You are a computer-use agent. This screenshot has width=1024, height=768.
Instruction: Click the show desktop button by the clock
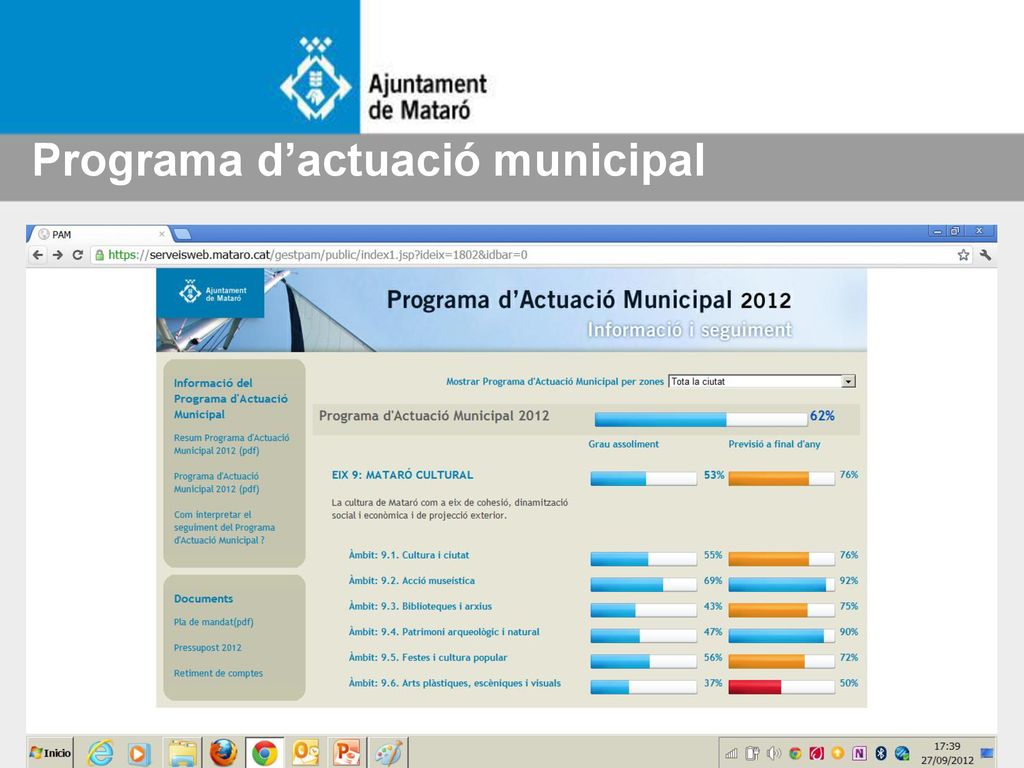point(987,754)
